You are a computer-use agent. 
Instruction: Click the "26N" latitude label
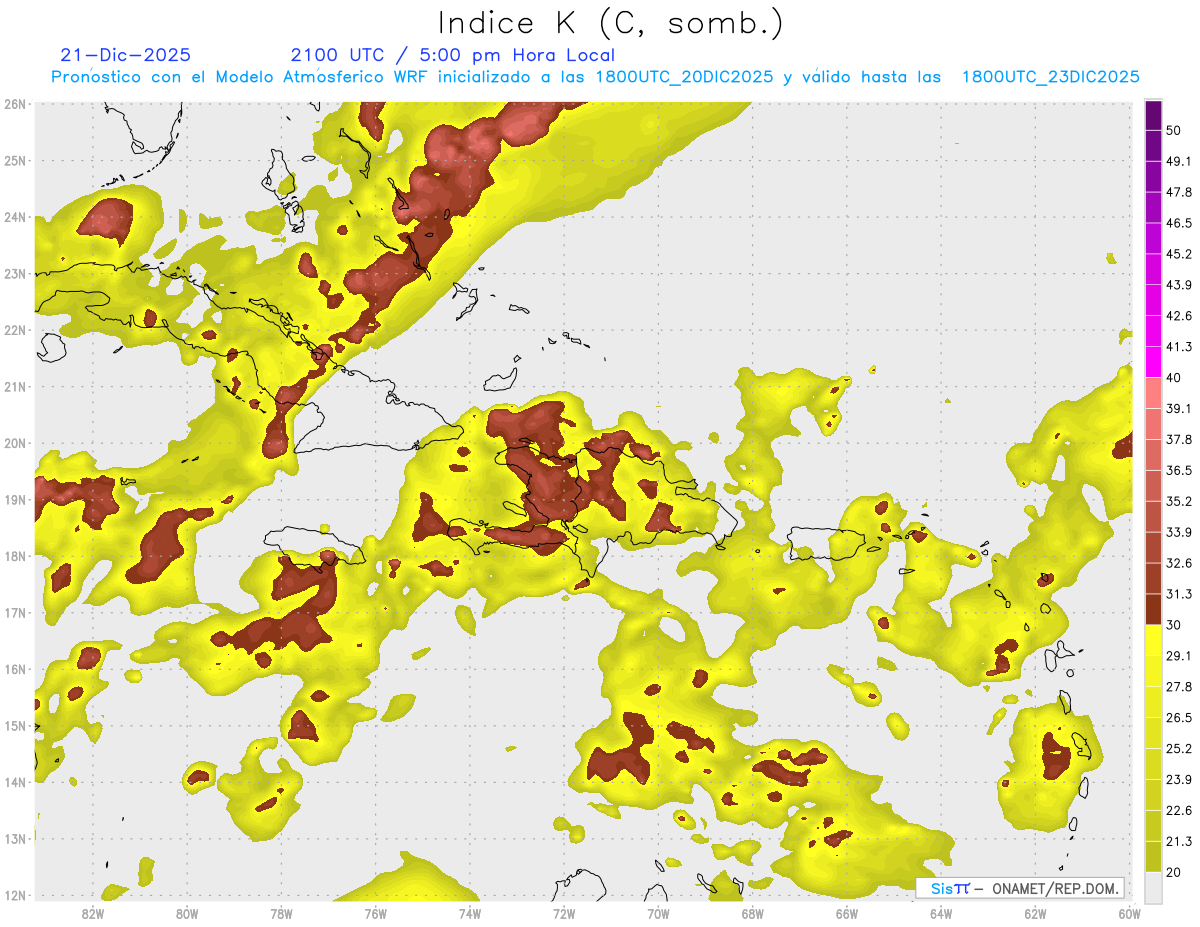(x=15, y=104)
